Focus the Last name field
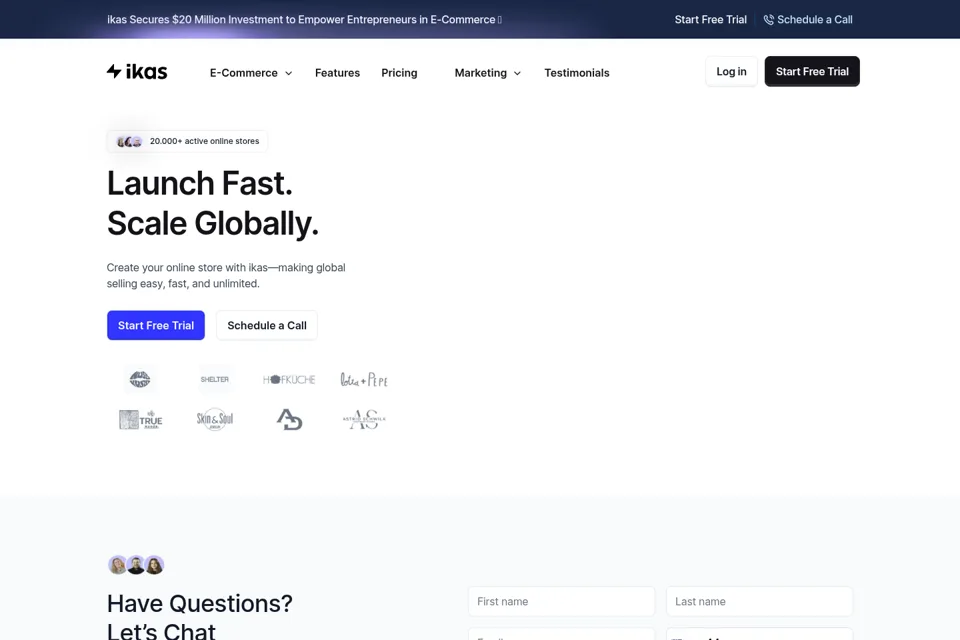This screenshot has width=960, height=640. point(759,601)
